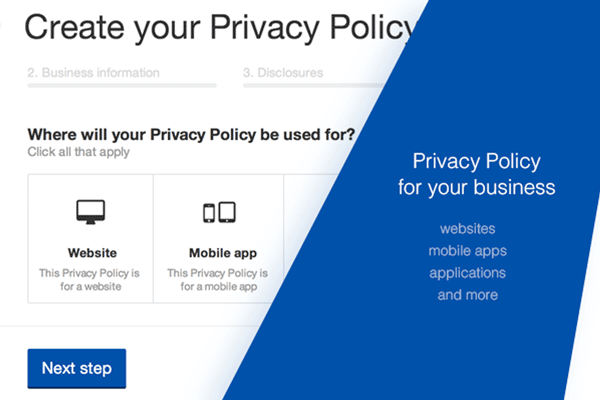
Task: Click progress bar under Disclosures
Action: 300,86
